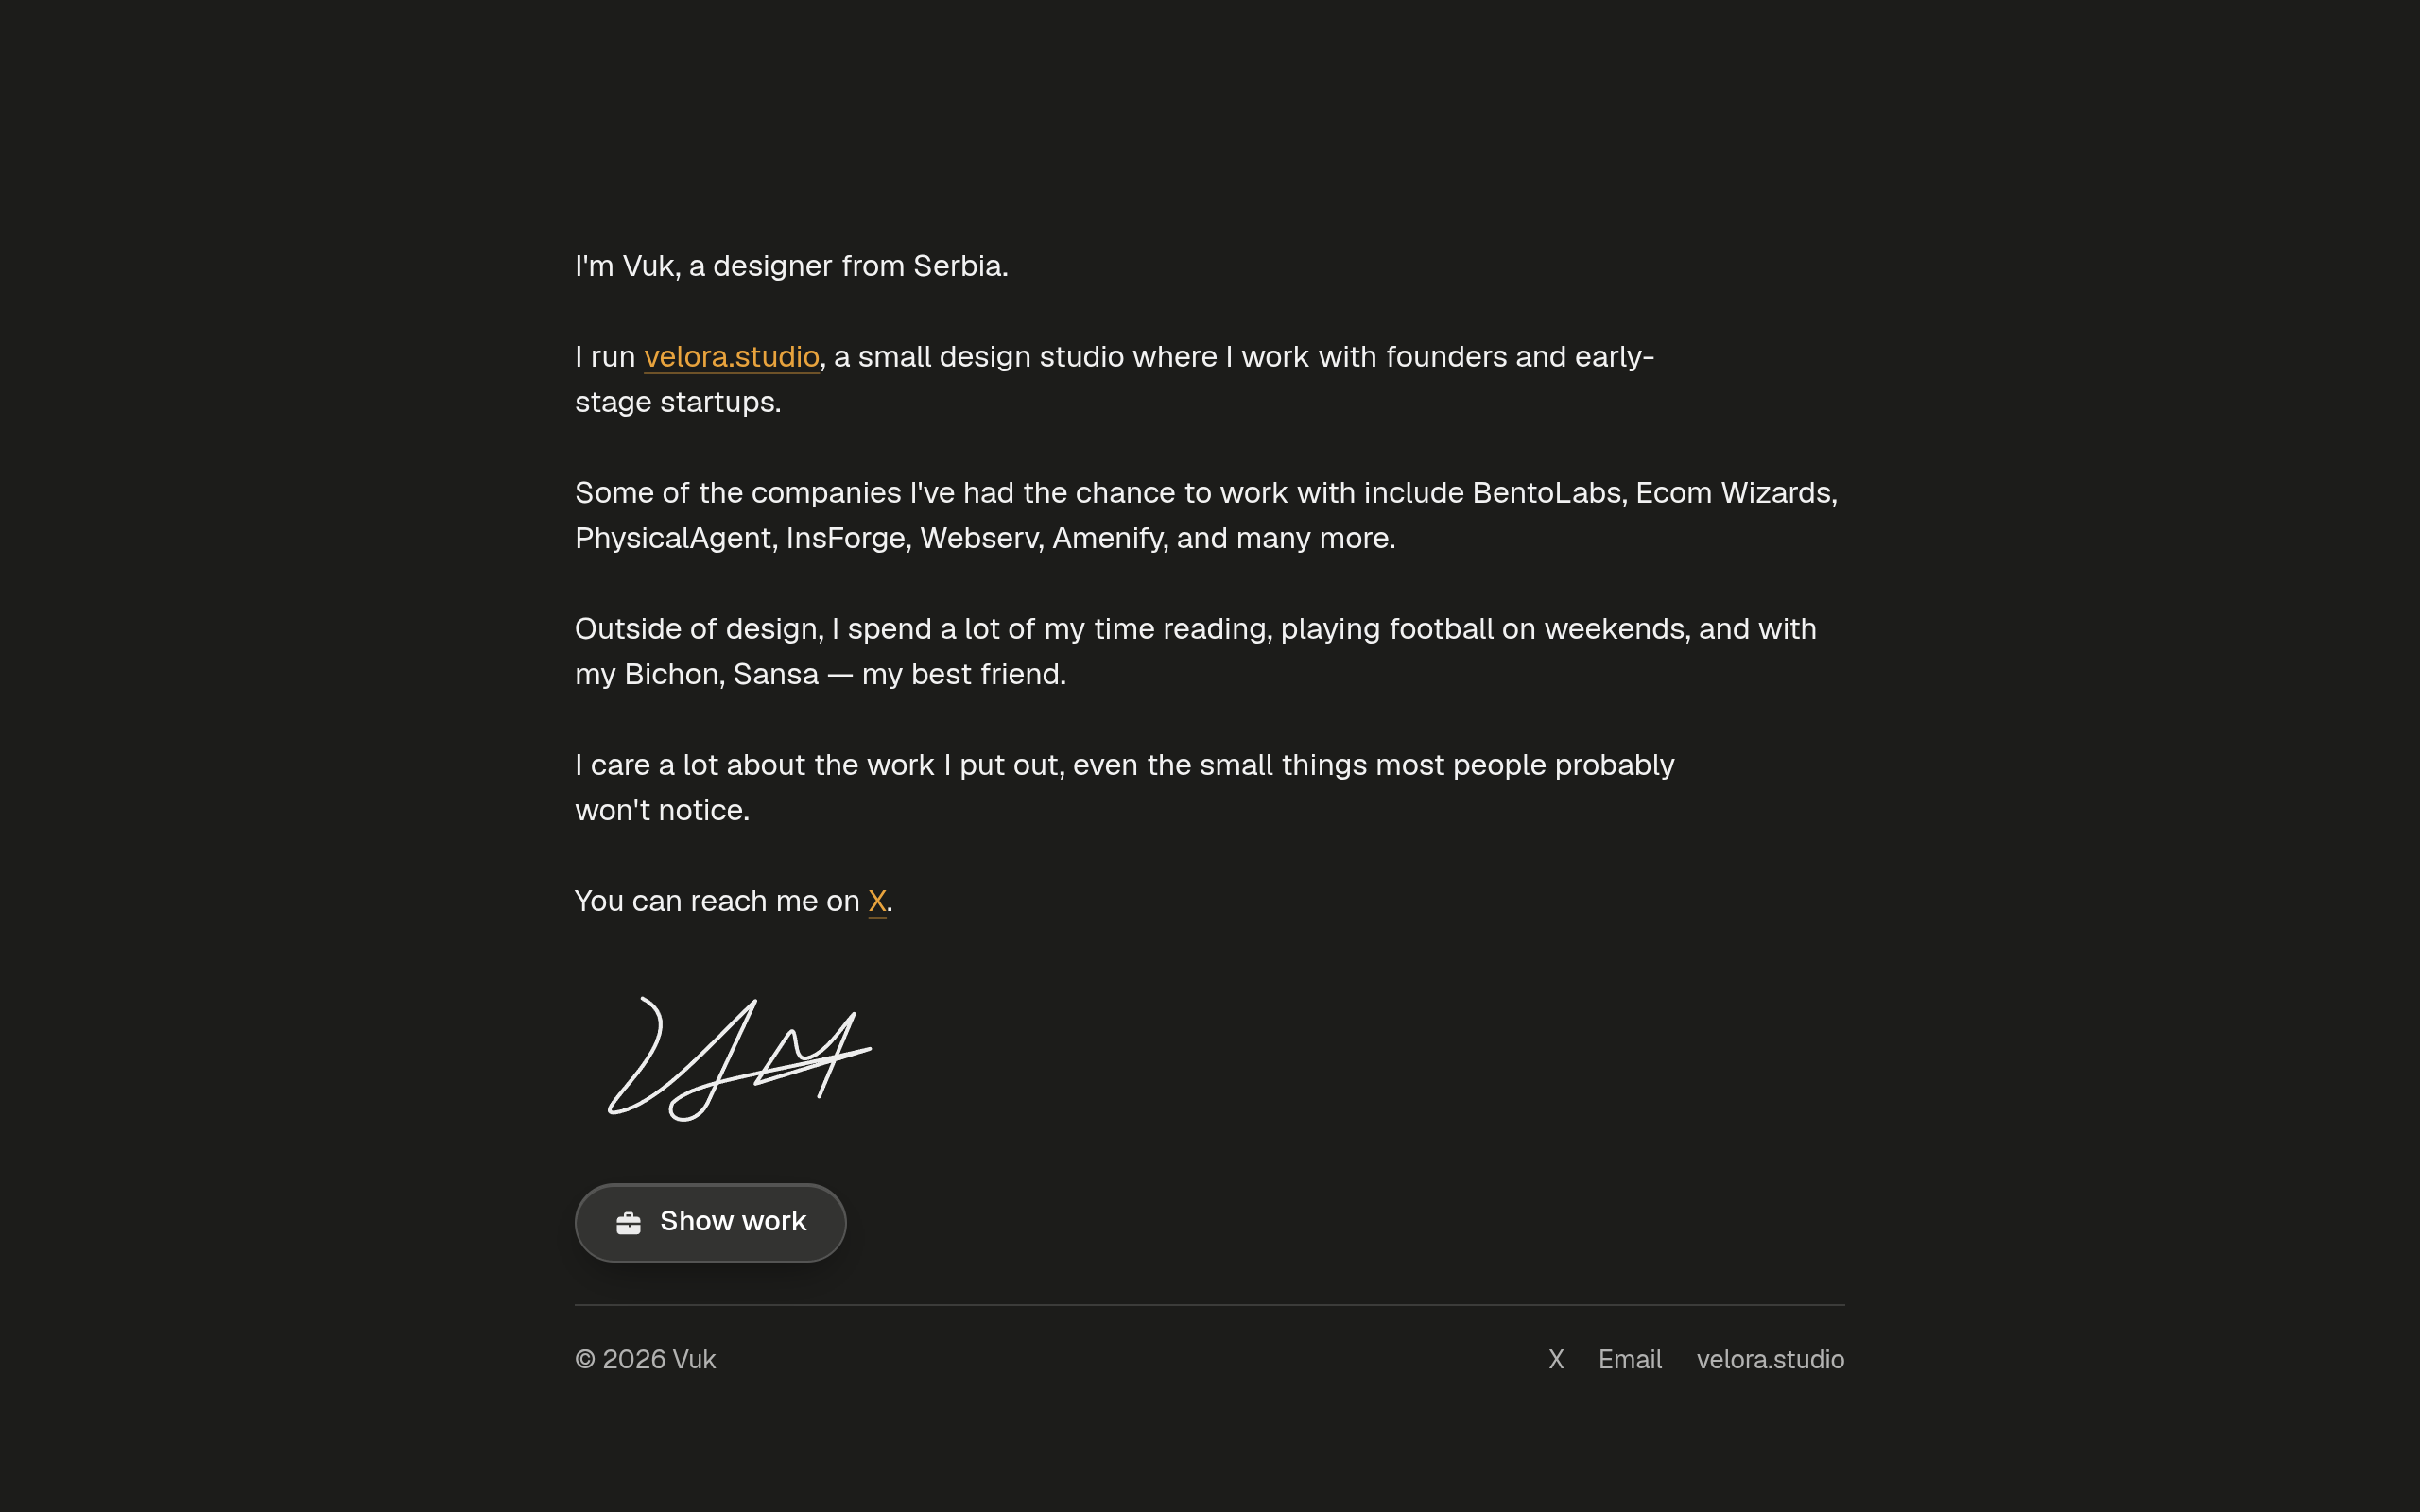This screenshot has width=2420, height=1512.
Task: Click the word BentoLabs in the companies paragraph
Action: pos(1546,493)
